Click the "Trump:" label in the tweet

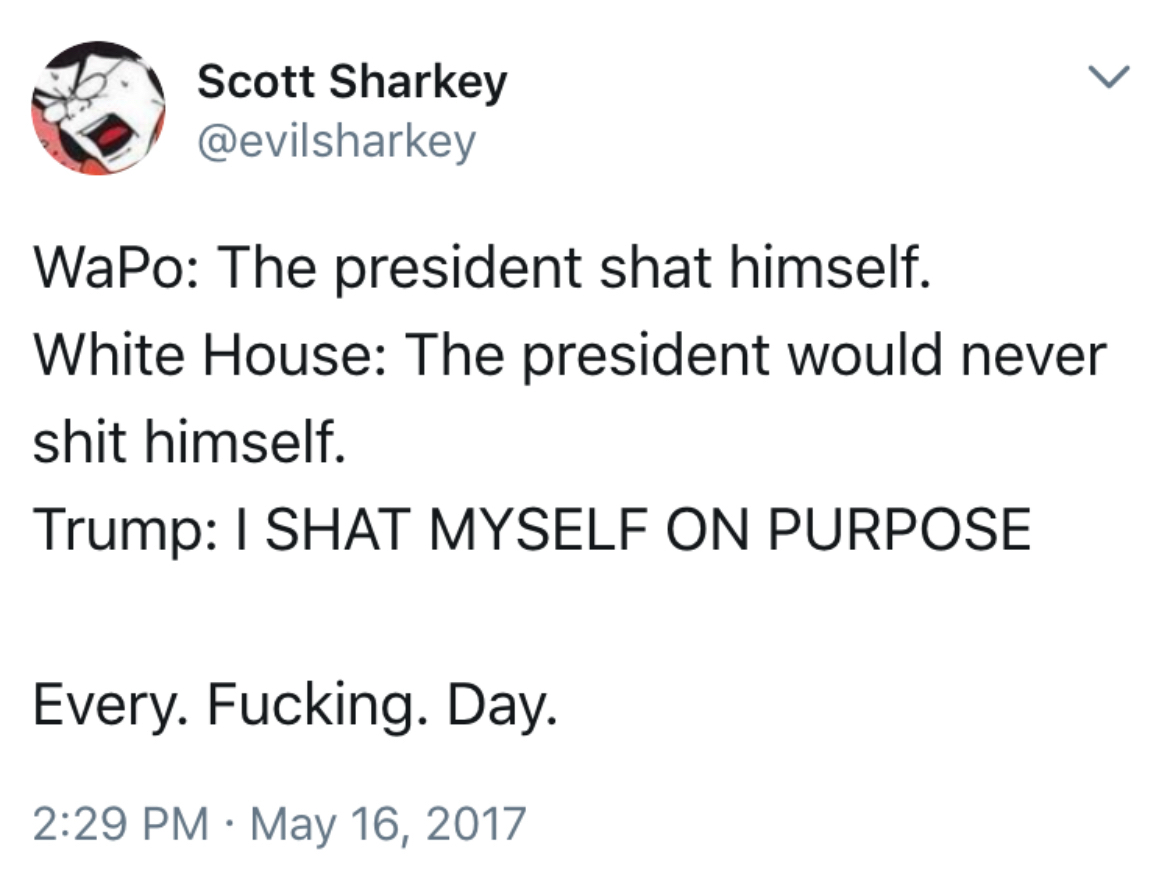point(113,528)
